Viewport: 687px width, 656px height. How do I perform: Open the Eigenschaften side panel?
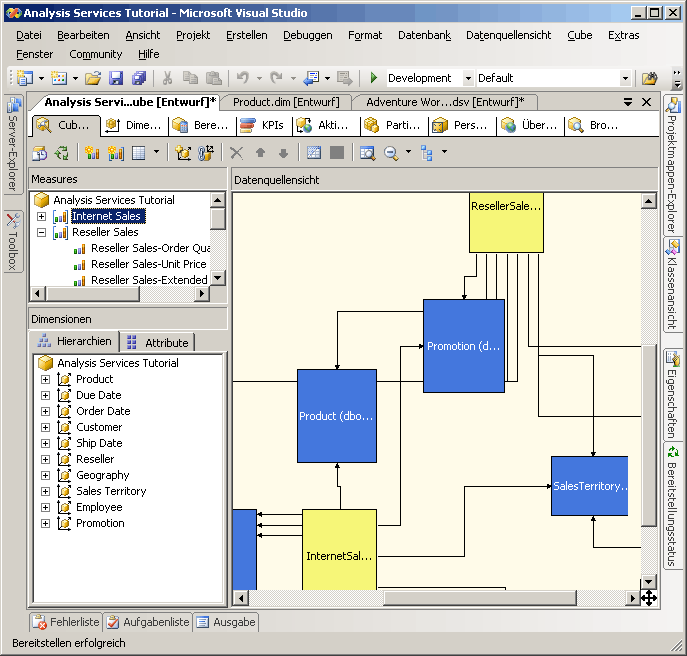point(672,394)
